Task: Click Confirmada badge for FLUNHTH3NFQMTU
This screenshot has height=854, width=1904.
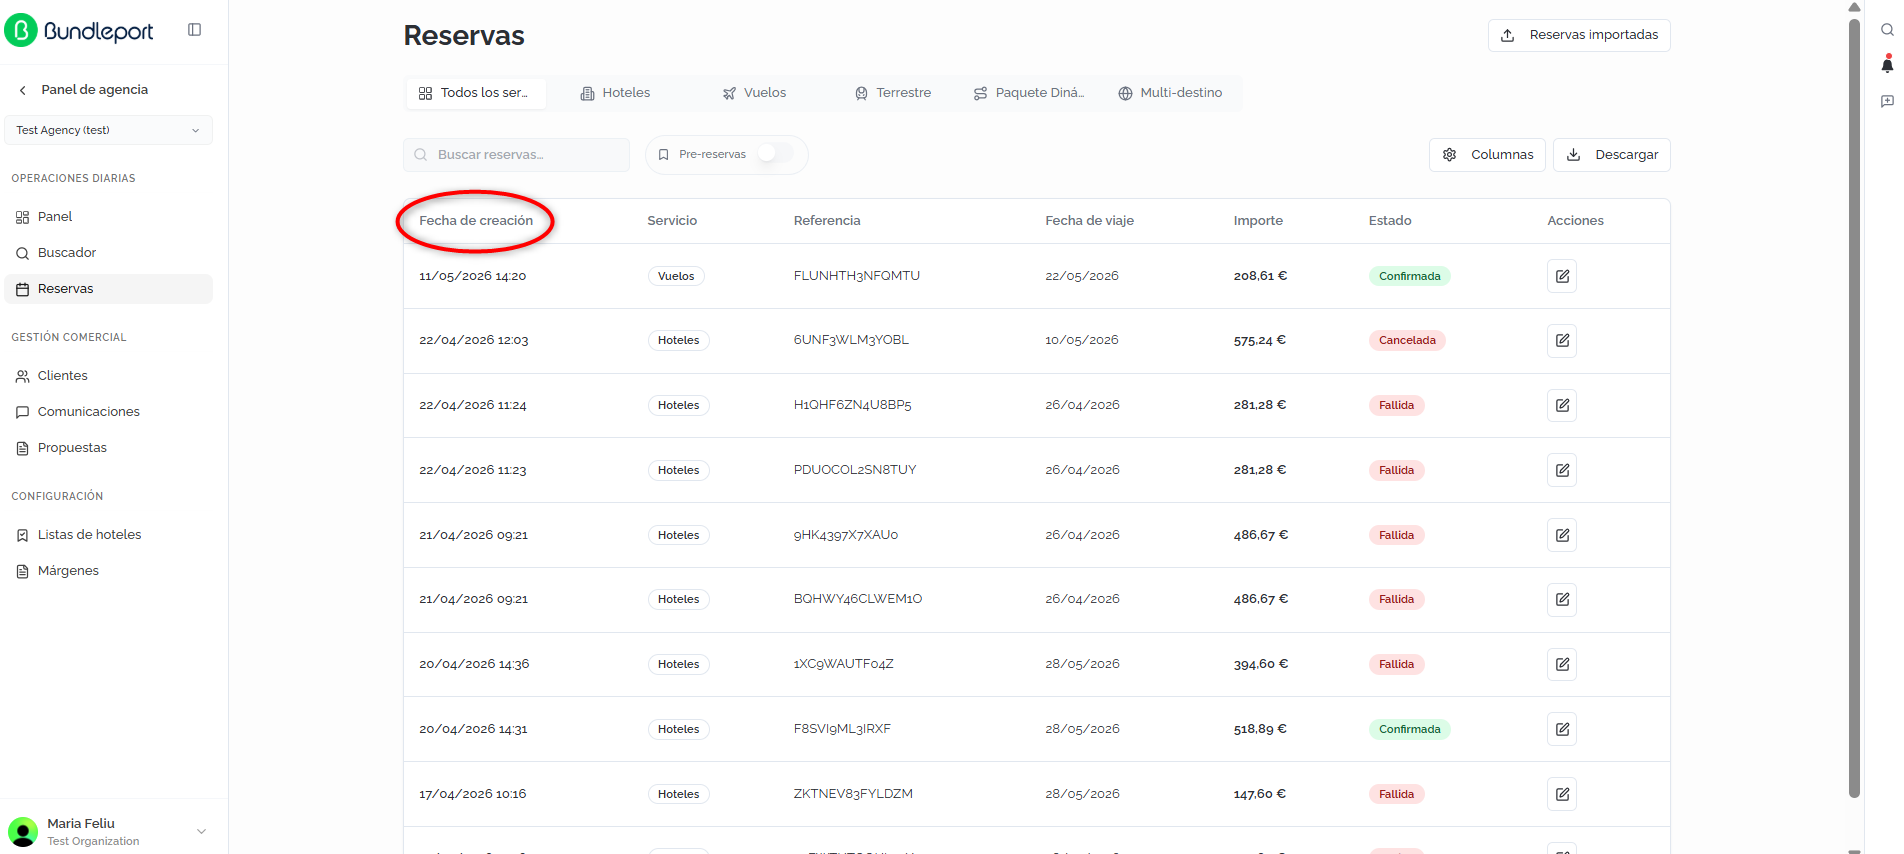Action: tap(1410, 276)
